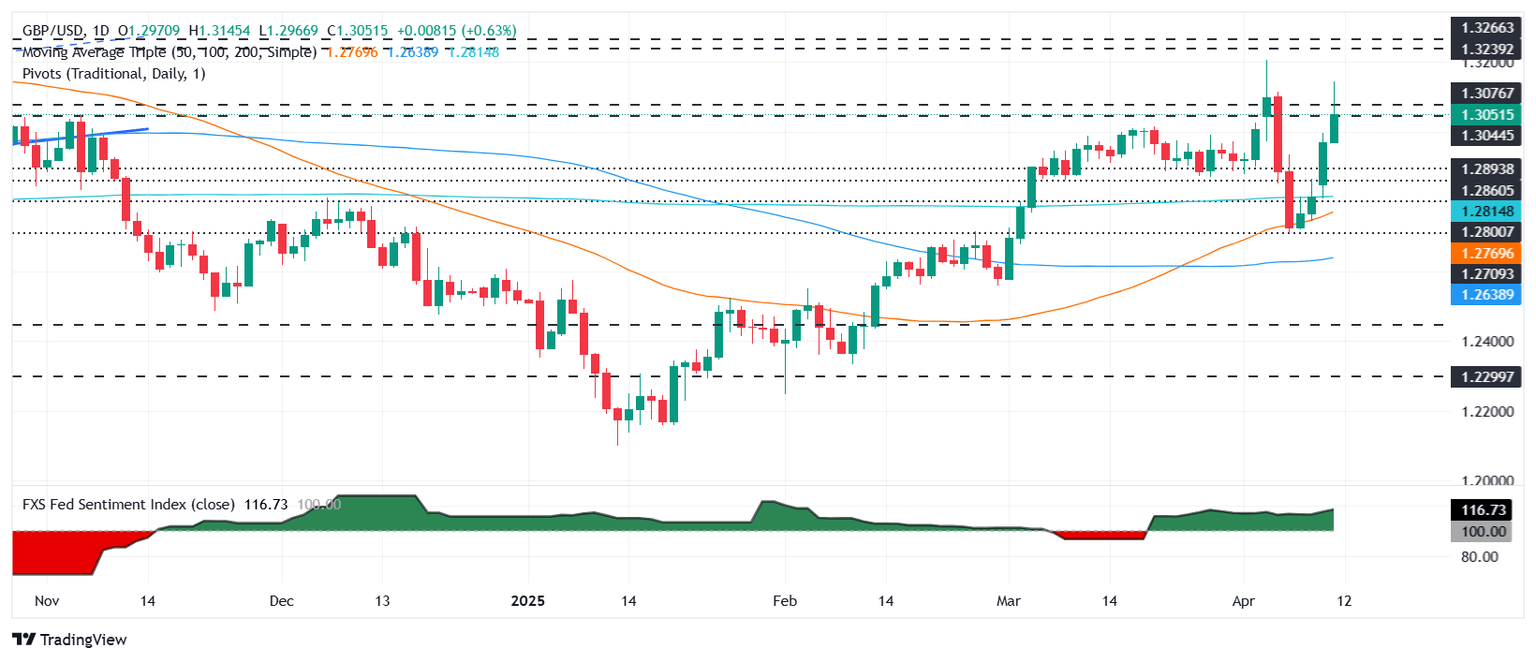
Task: Click the GBP/USD symbol title
Action: point(54,32)
